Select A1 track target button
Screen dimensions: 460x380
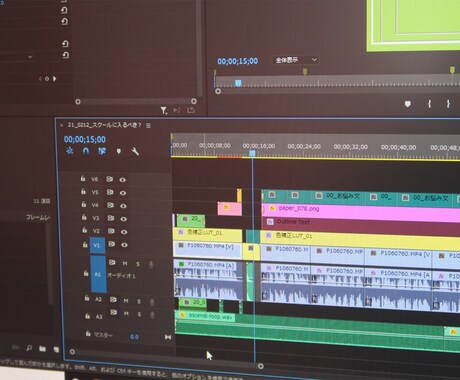click(98, 274)
